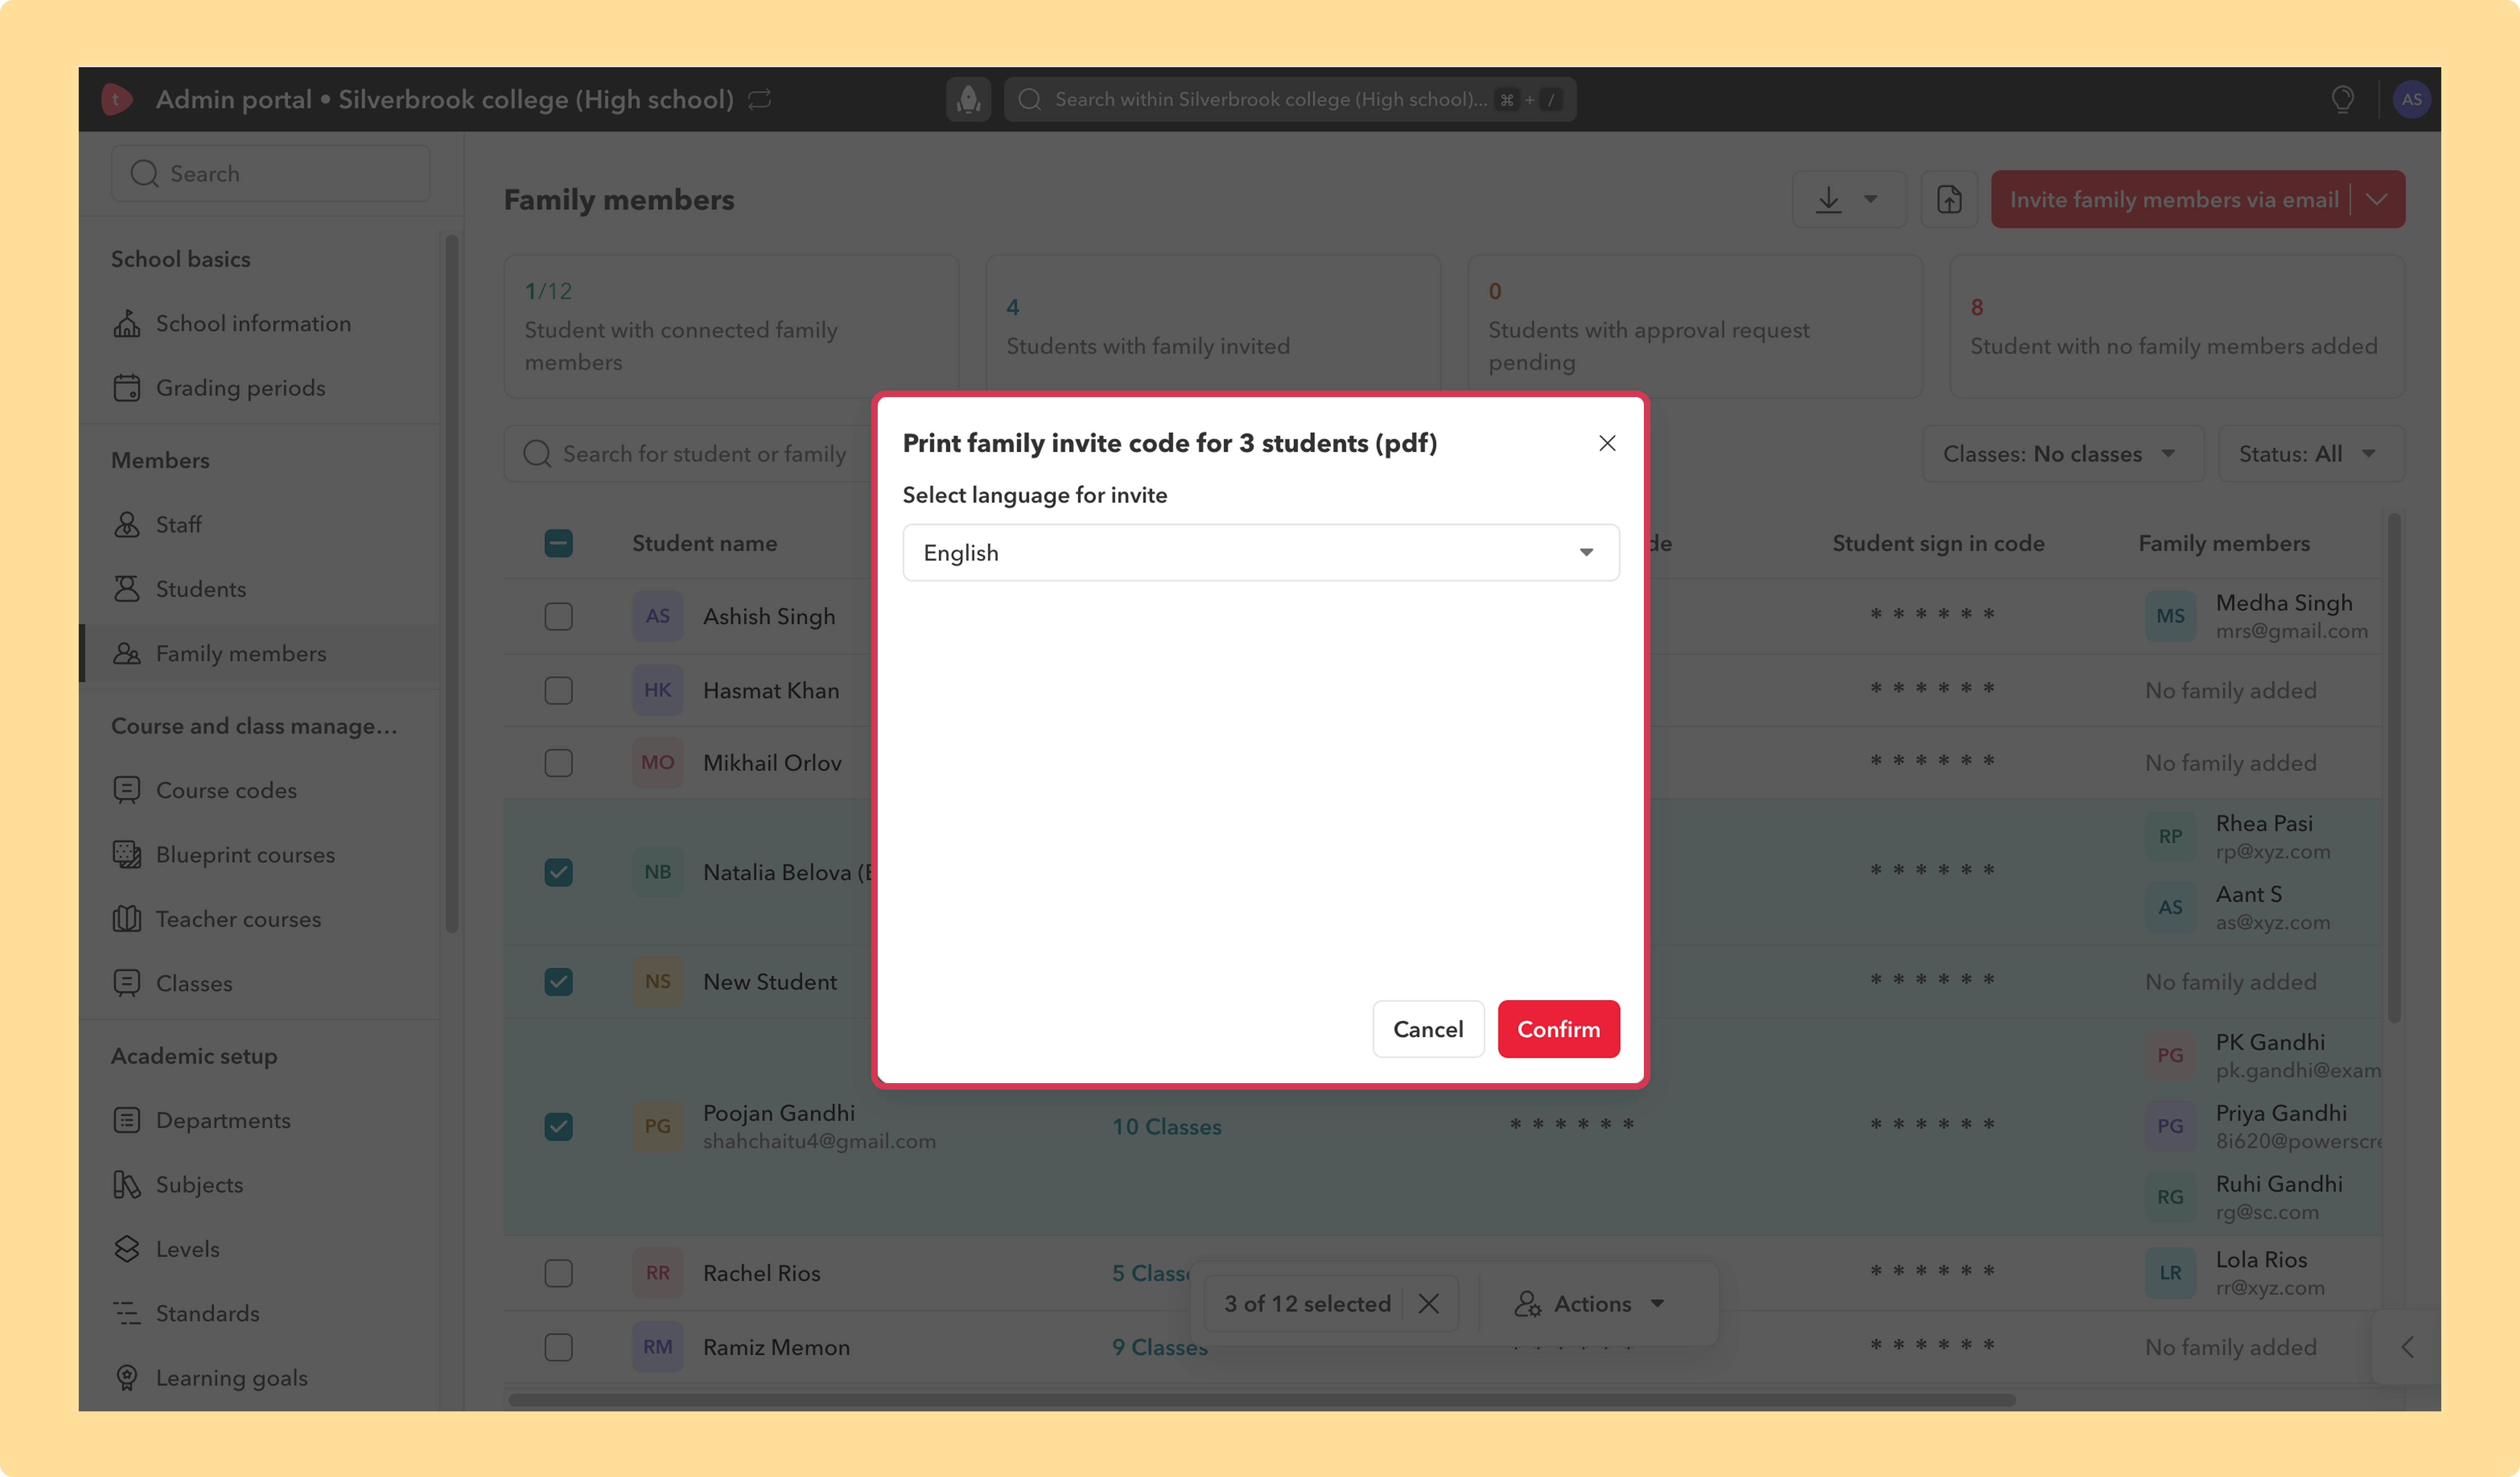Click the Search for student or family field
Image resolution: width=2520 pixels, height=1477 pixels.
click(x=687, y=454)
